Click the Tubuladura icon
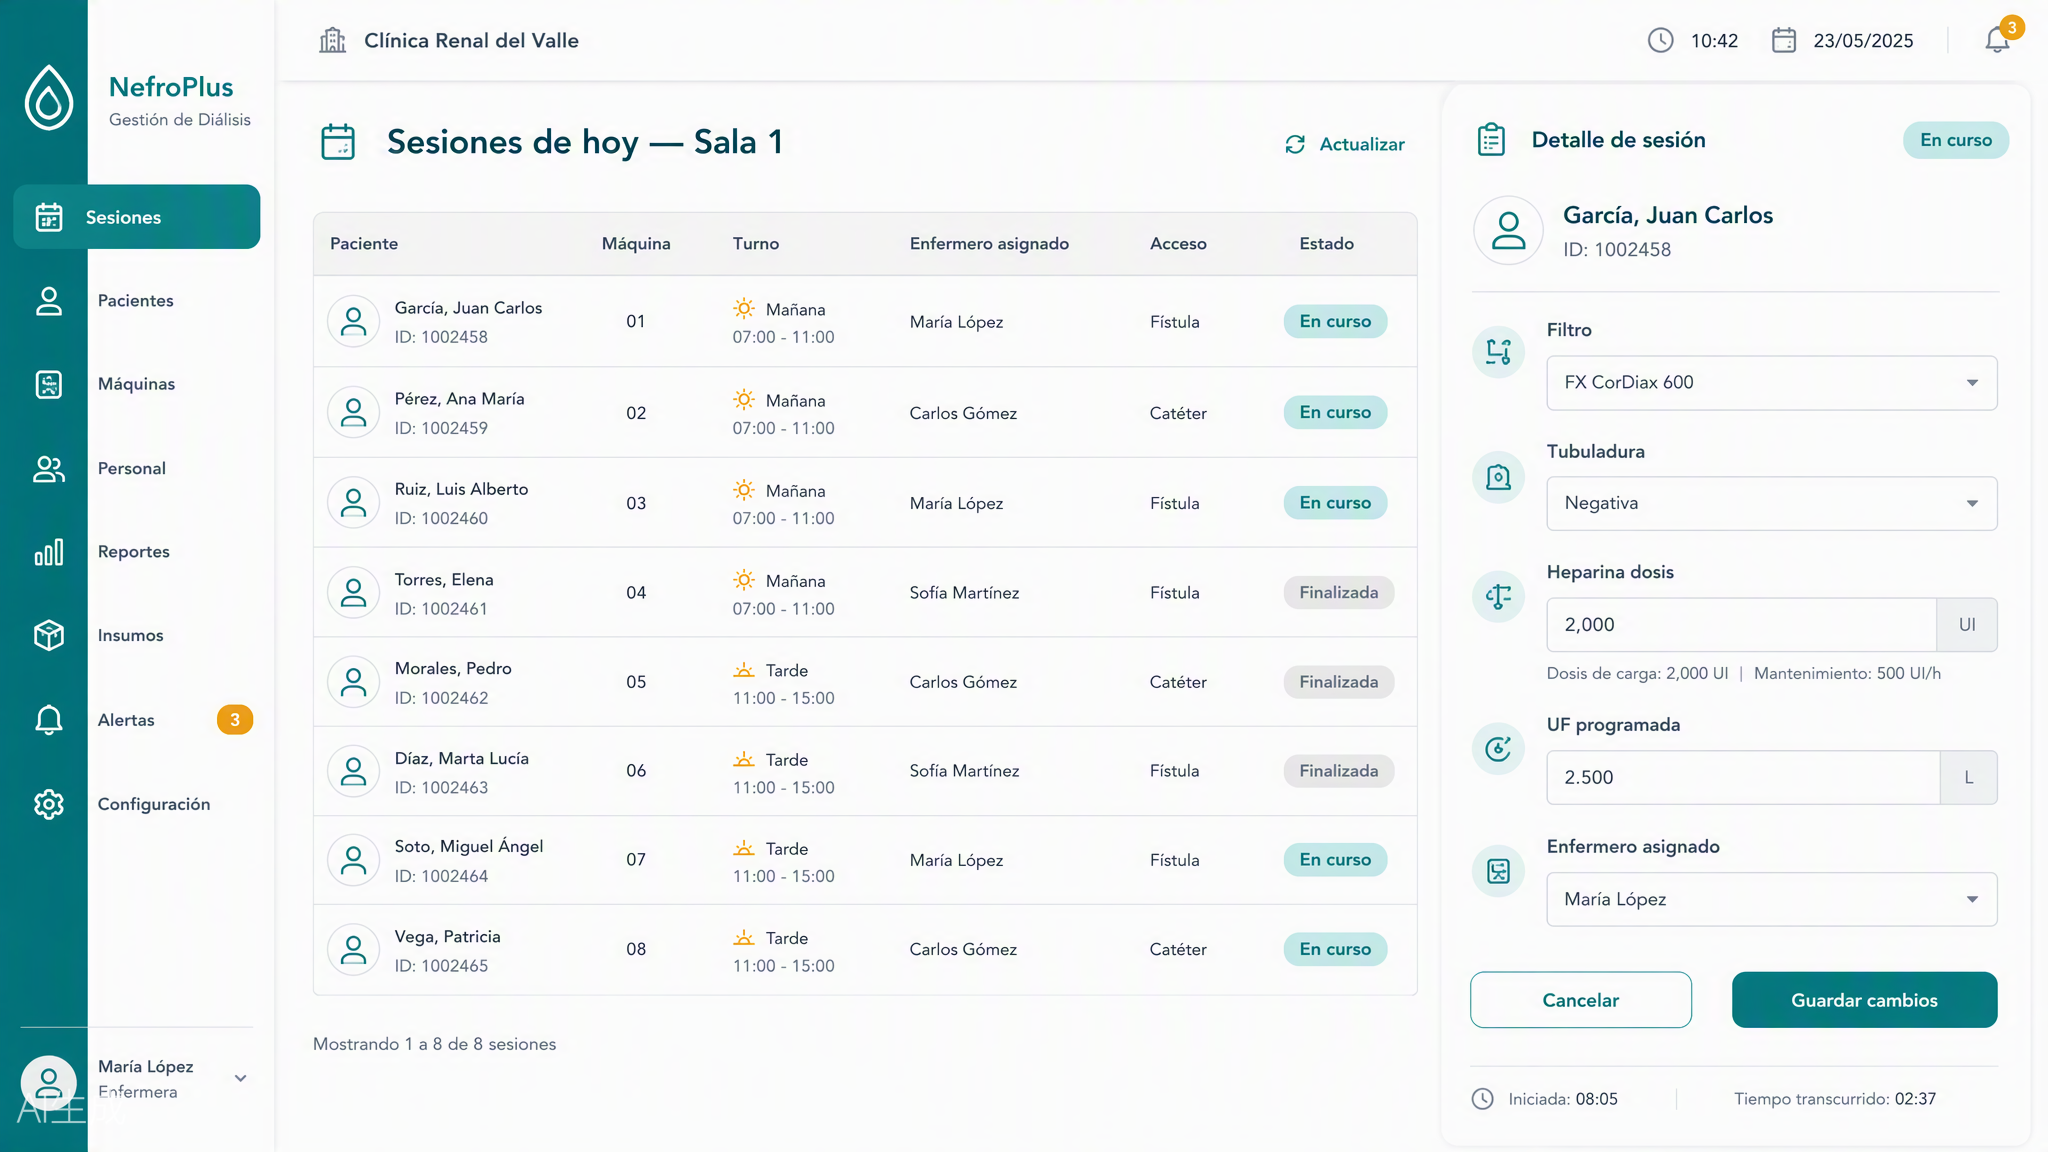 [x=1498, y=477]
